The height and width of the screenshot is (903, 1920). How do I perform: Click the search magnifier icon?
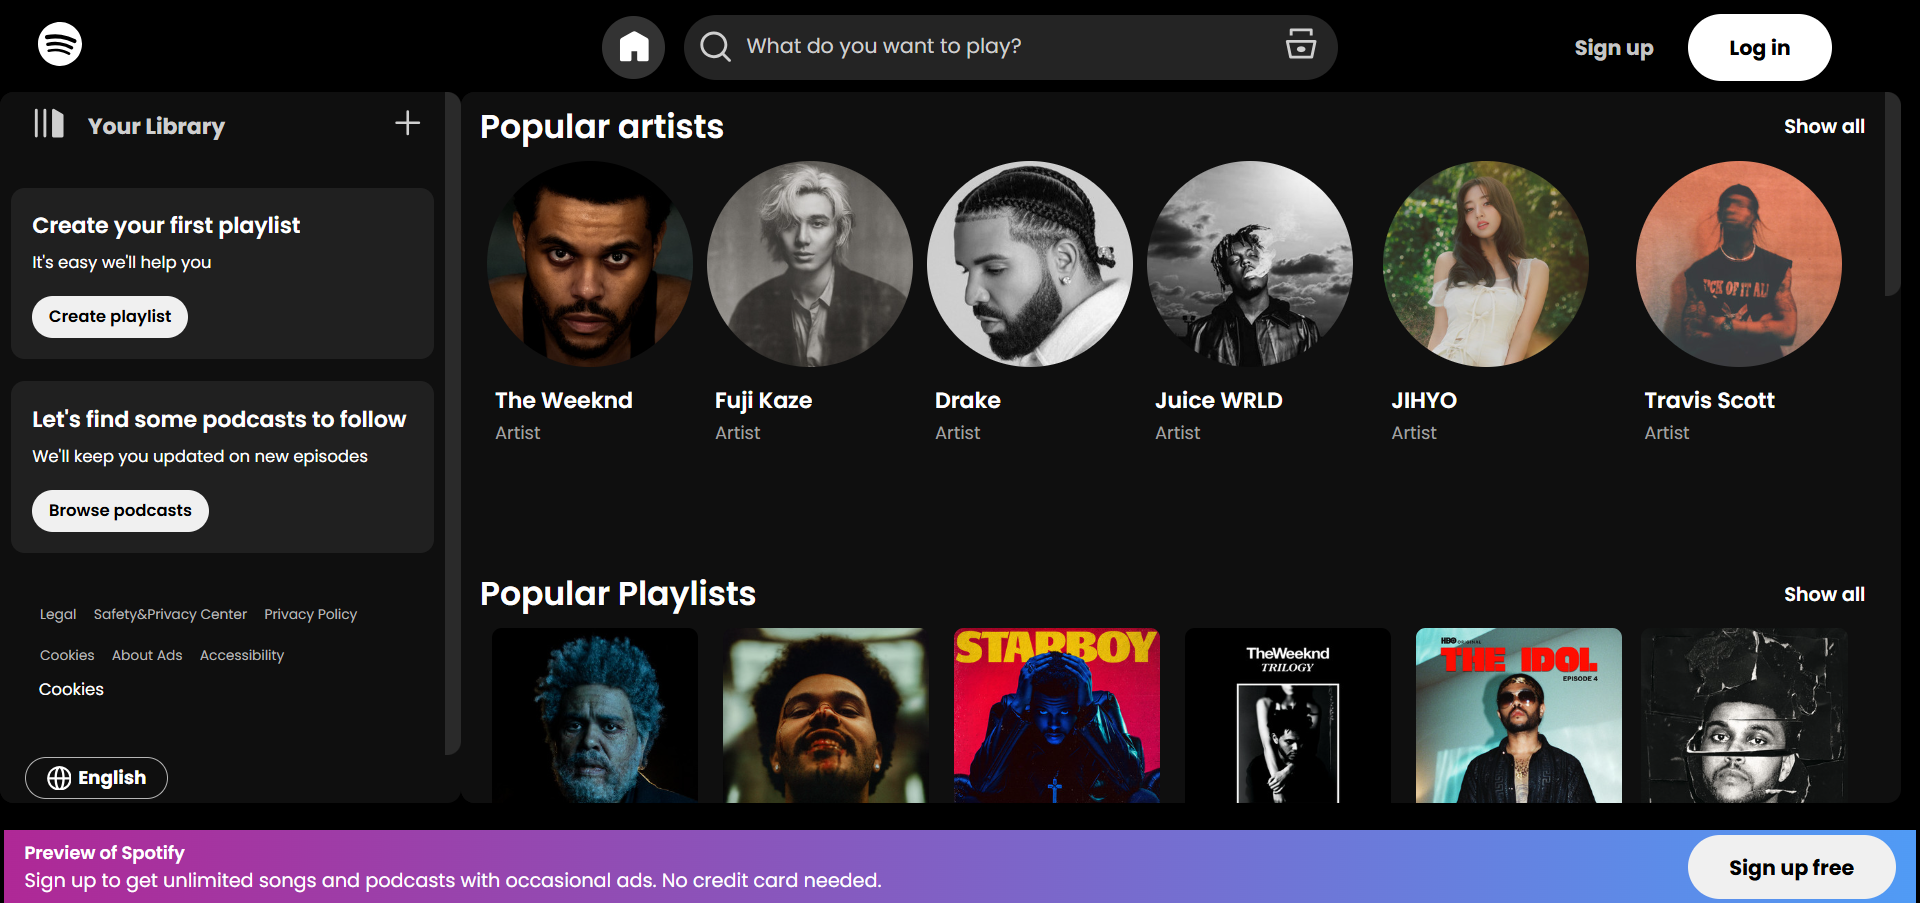click(715, 47)
